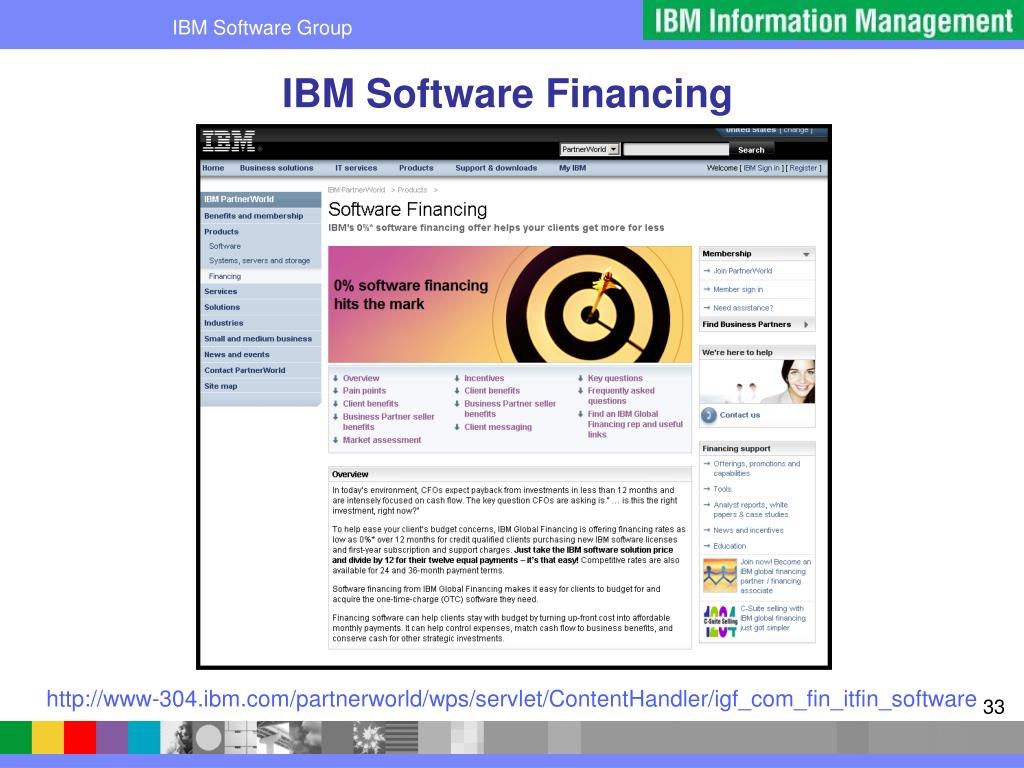Click the C-Suite Selling thumbnail image

(720, 621)
